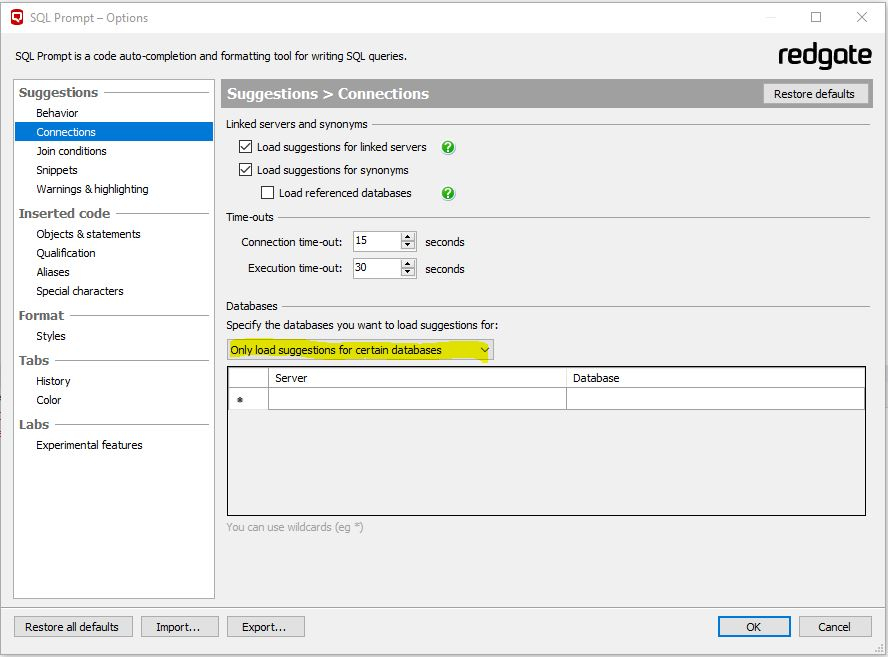Click the empty Database cell in new row
Screen dimensions: 888x657
(x=716, y=399)
